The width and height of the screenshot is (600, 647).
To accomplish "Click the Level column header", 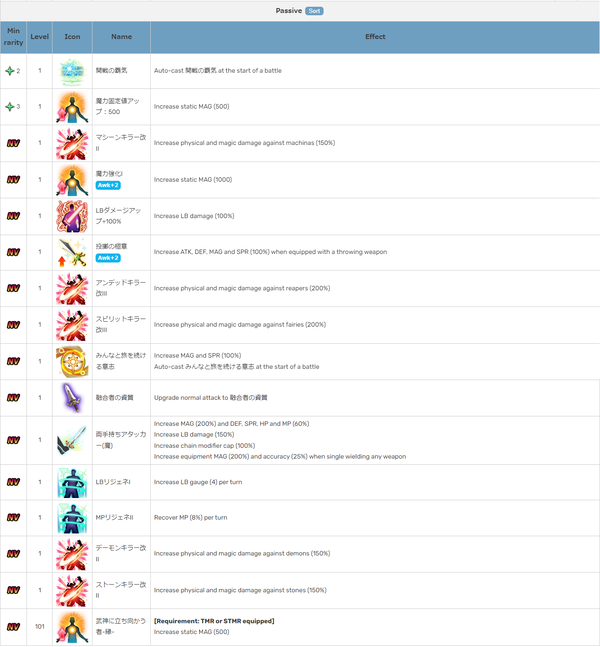I will (x=40, y=37).
